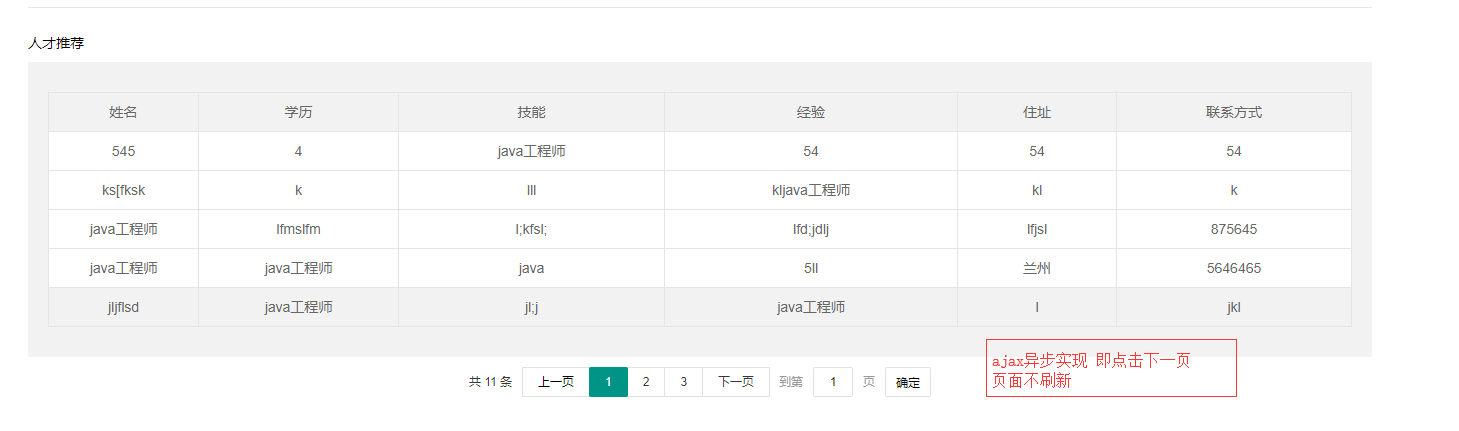
Task: Select current page 1 in pagination
Action: click(x=608, y=382)
